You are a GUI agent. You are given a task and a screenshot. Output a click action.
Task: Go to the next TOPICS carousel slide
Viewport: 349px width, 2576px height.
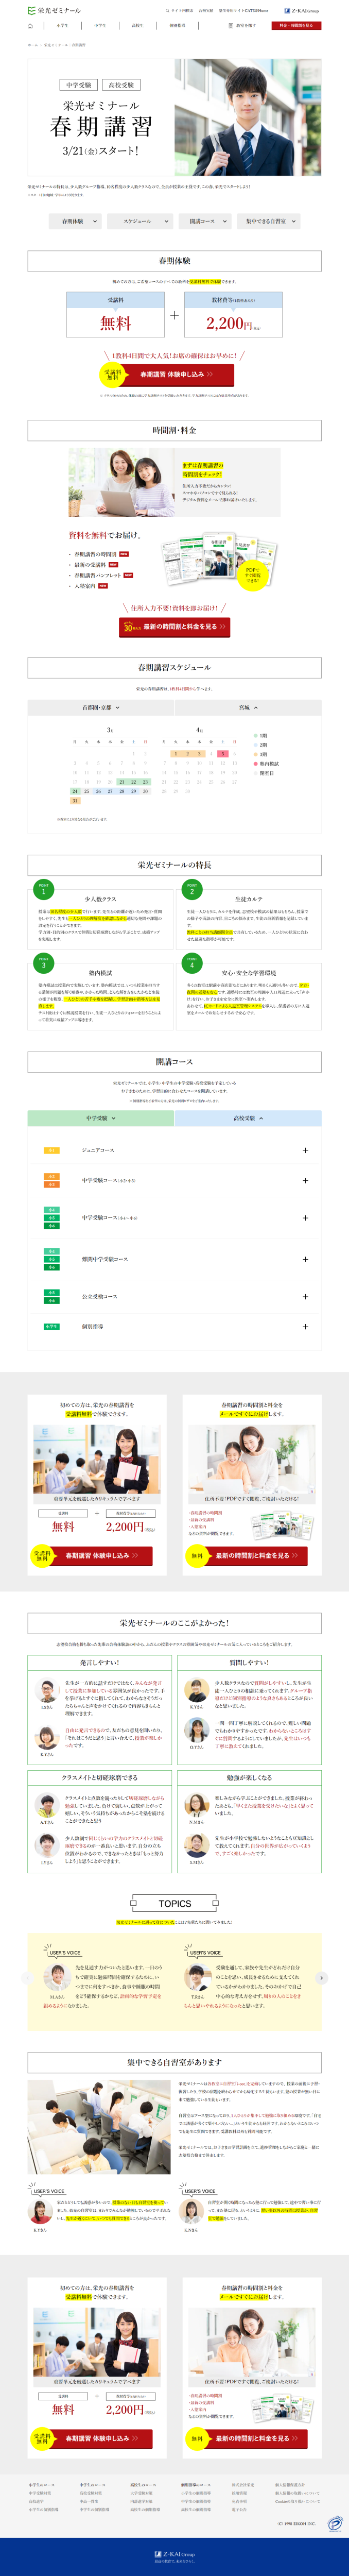tap(321, 1978)
